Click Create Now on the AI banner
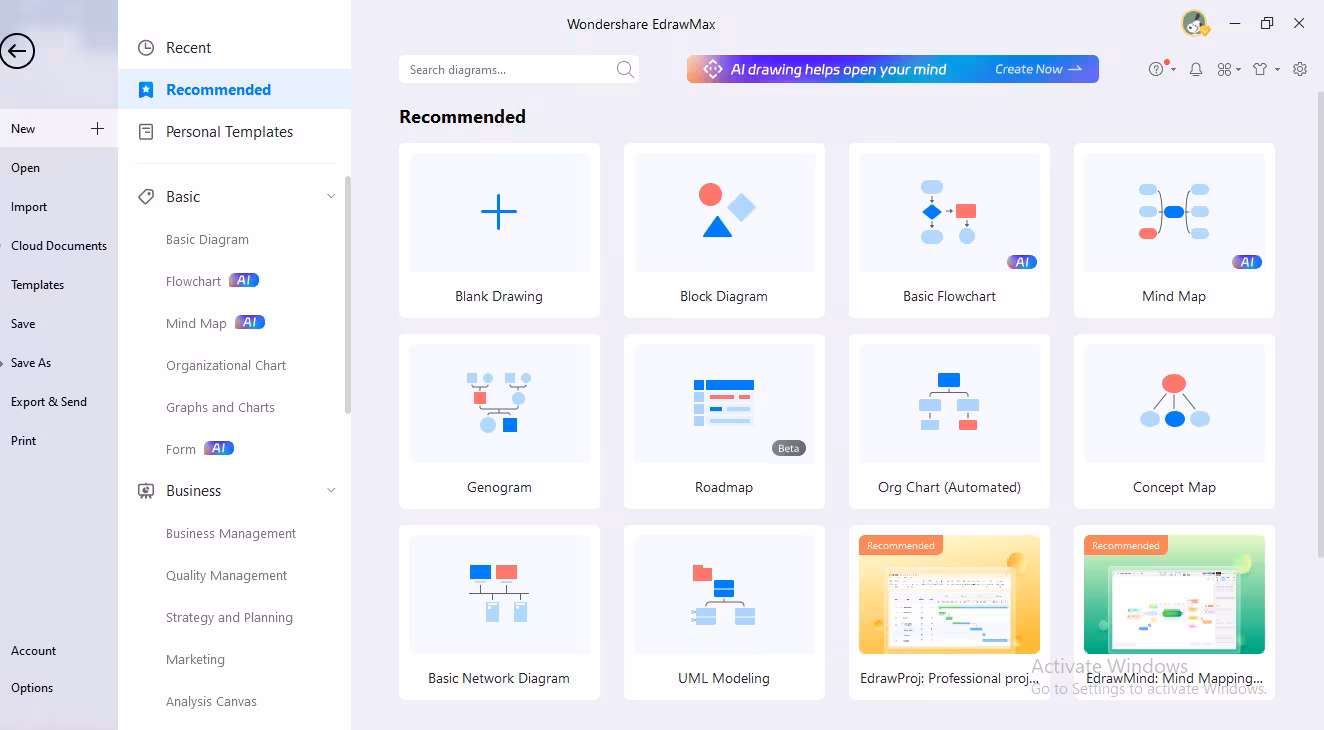Screen dimensions: 1324x730 [x=1038, y=69]
